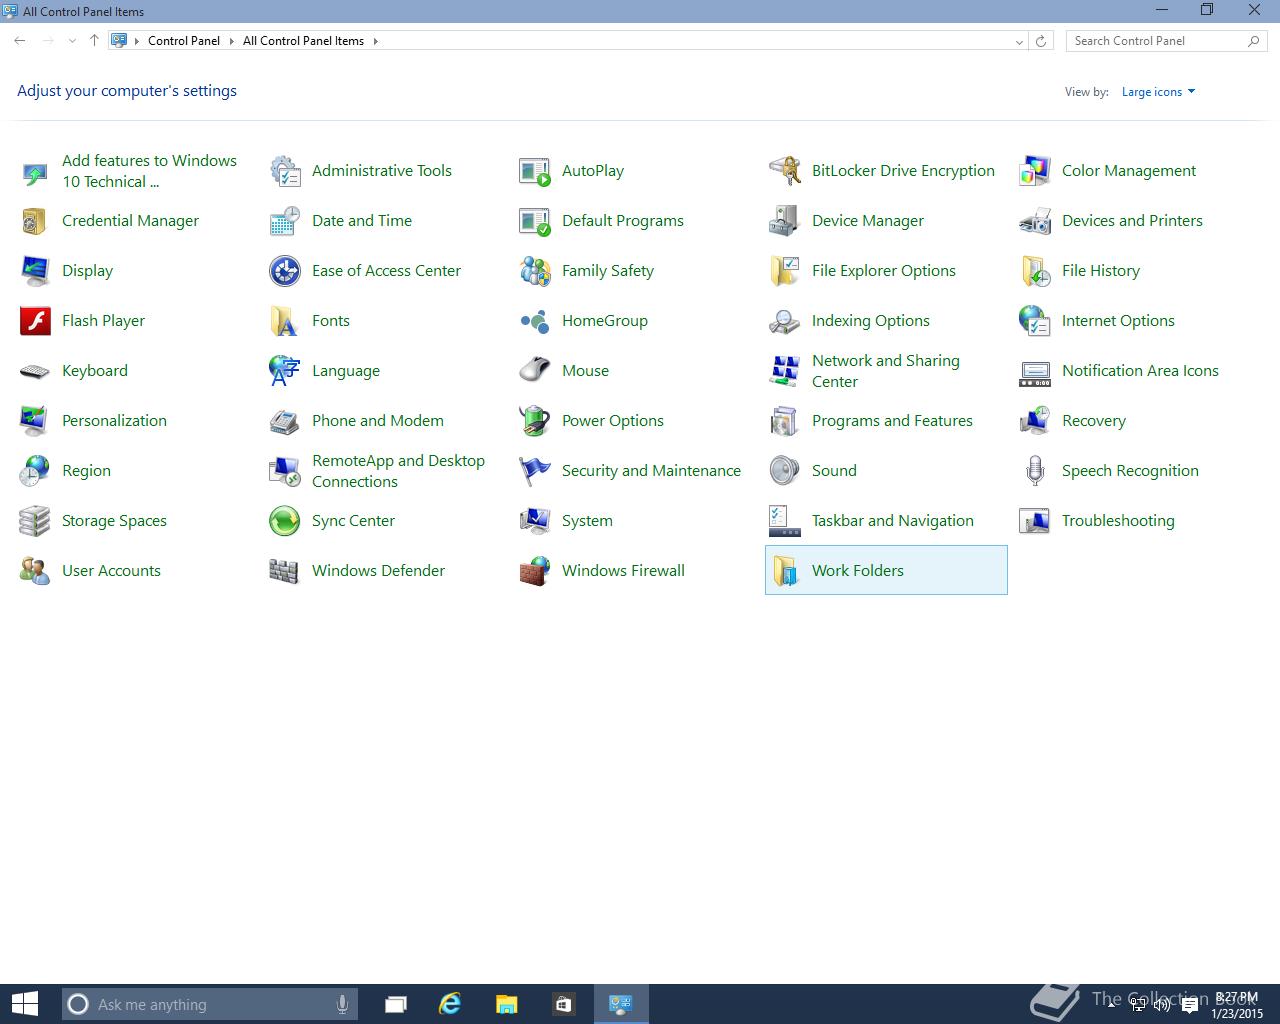
Task: Open Internet Options icon
Action: [x=1035, y=321]
